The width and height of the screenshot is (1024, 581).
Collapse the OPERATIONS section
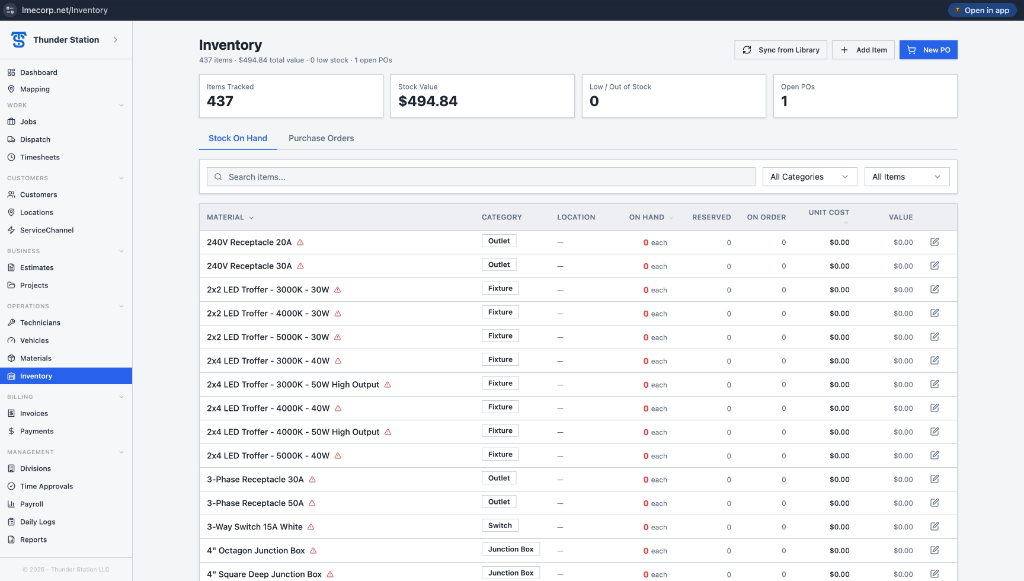click(x=121, y=306)
